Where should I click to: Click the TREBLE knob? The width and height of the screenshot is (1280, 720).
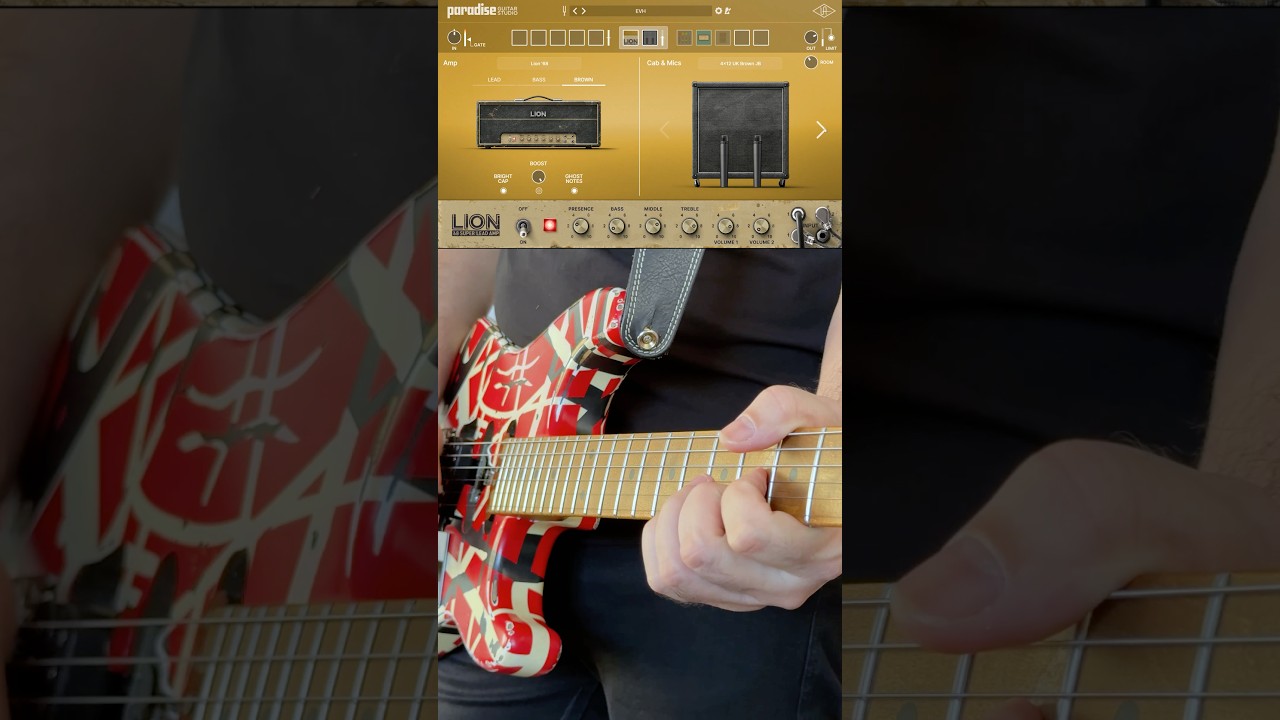click(x=690, y=226)
